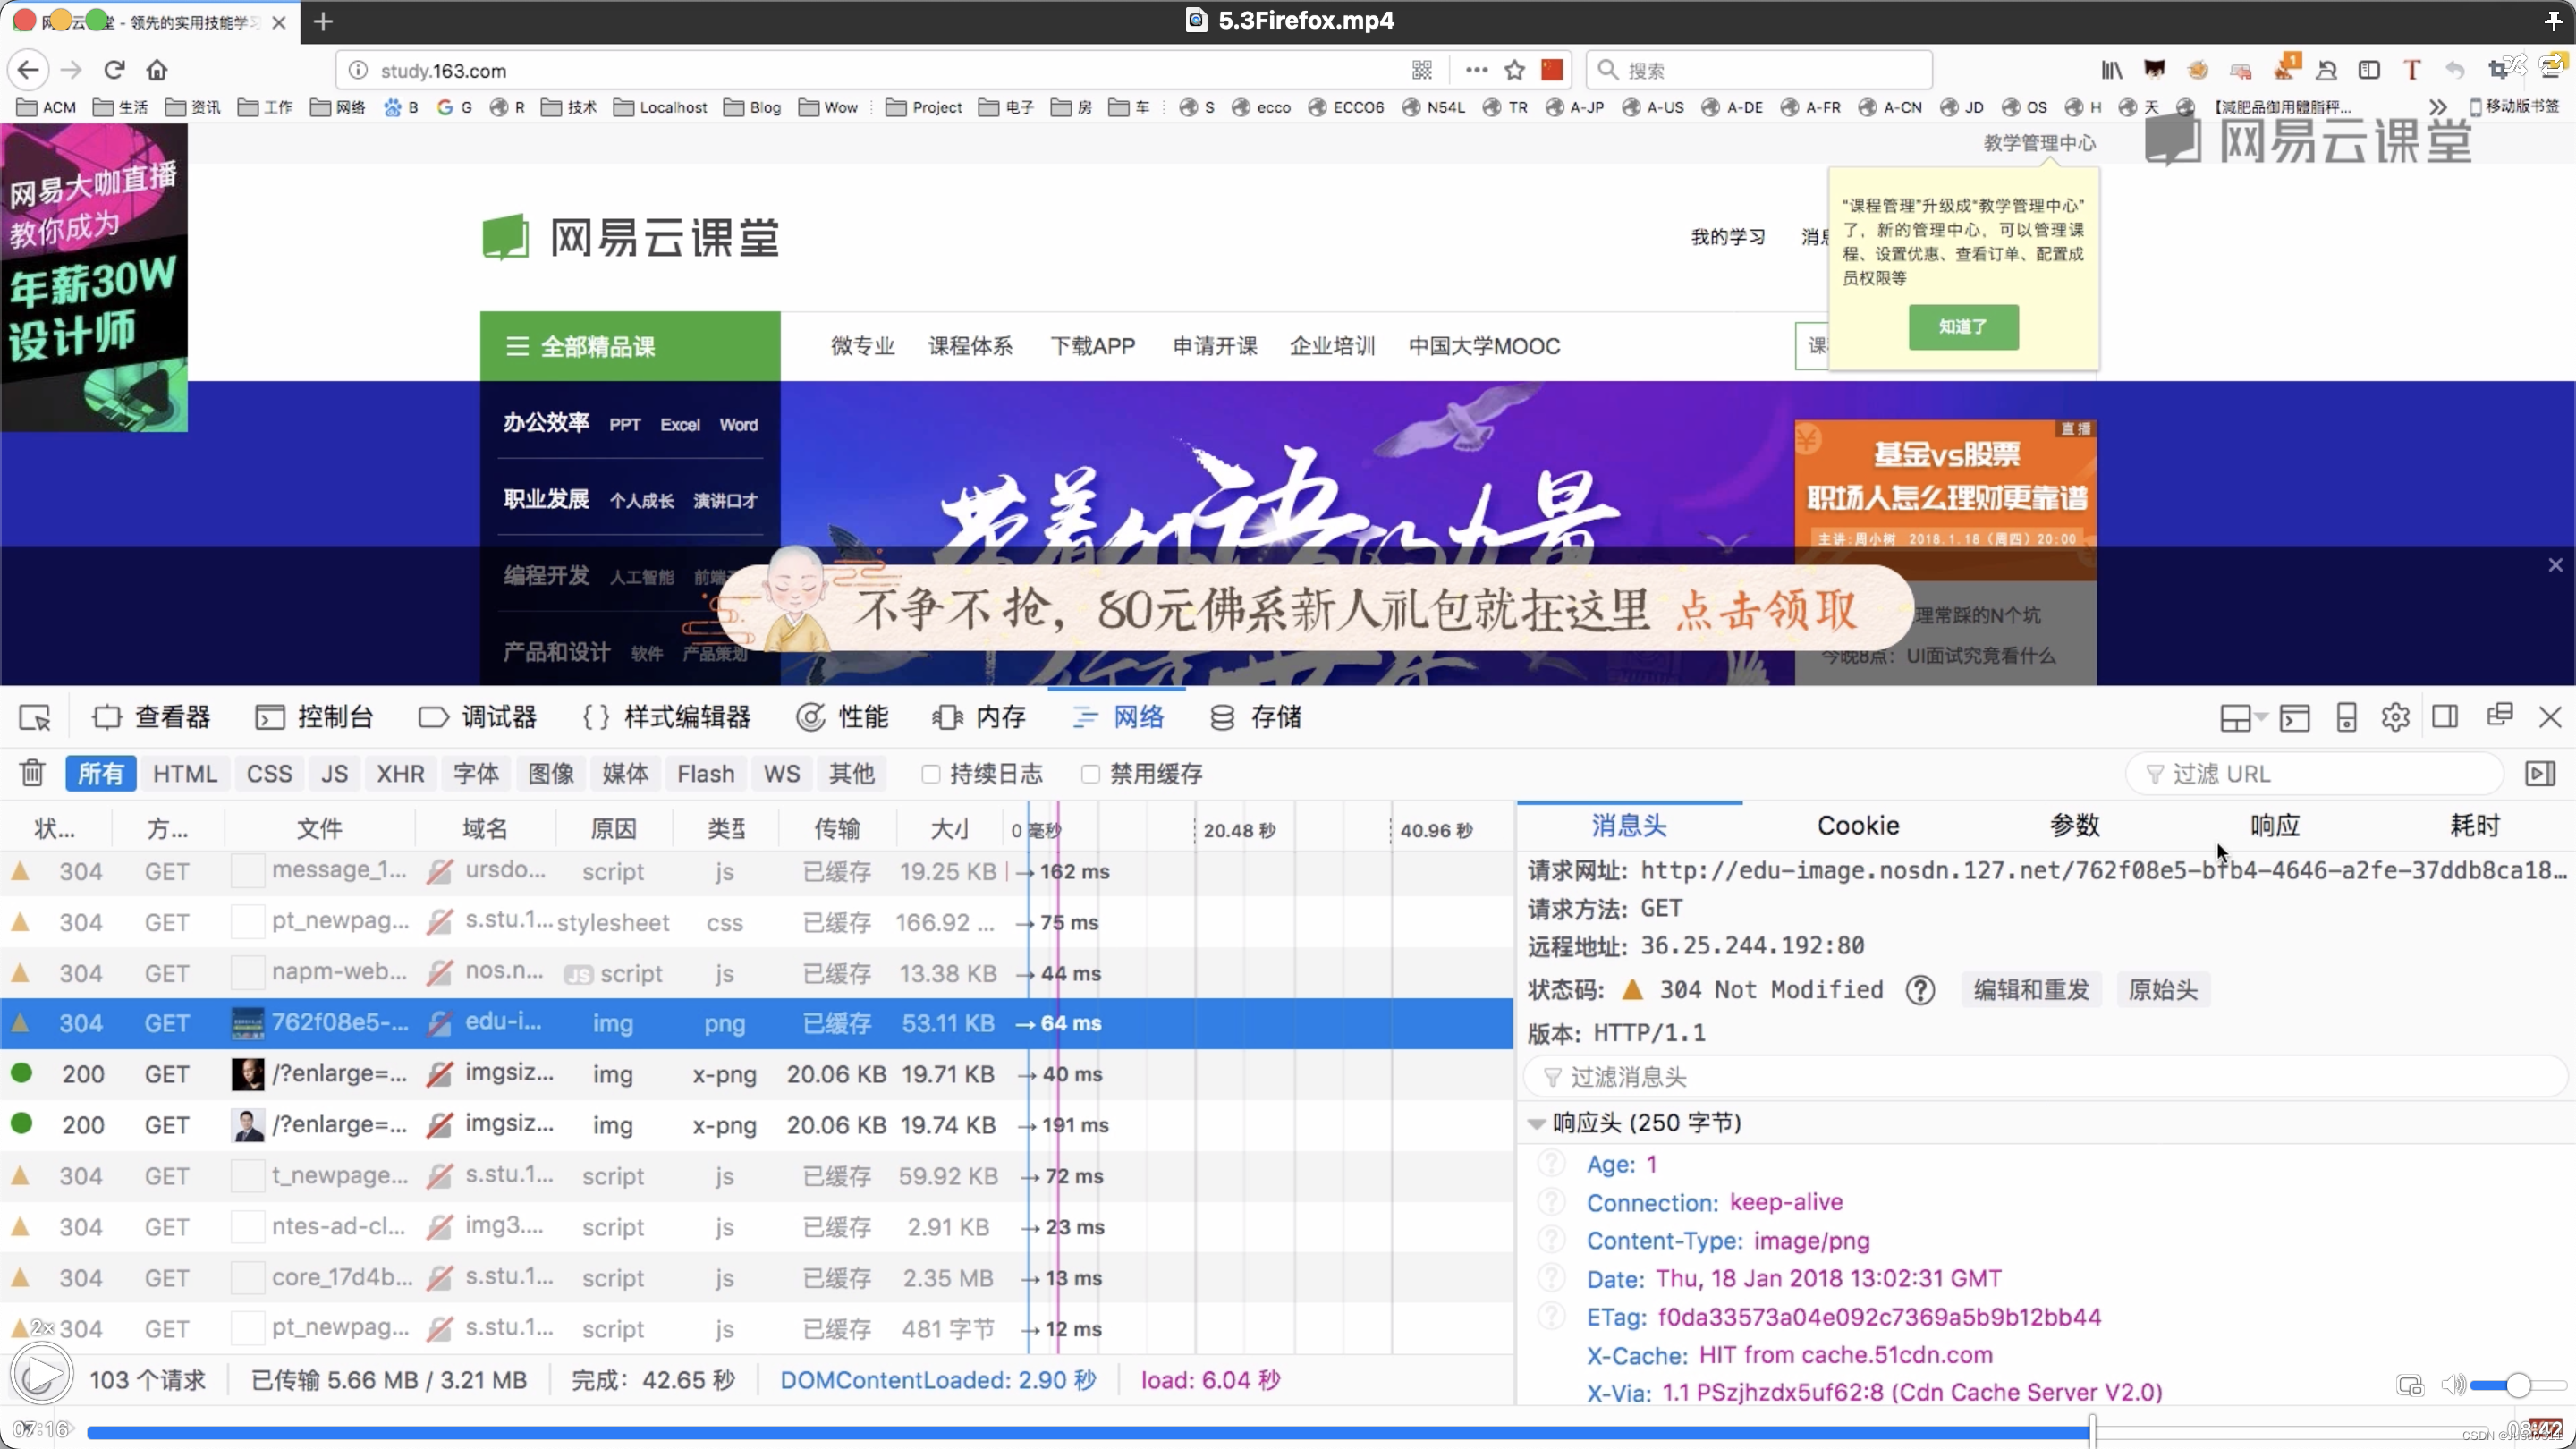Clear network log with trash icon
The height and width of the screenshot is (1449, 2576).
tap(32, 773)
